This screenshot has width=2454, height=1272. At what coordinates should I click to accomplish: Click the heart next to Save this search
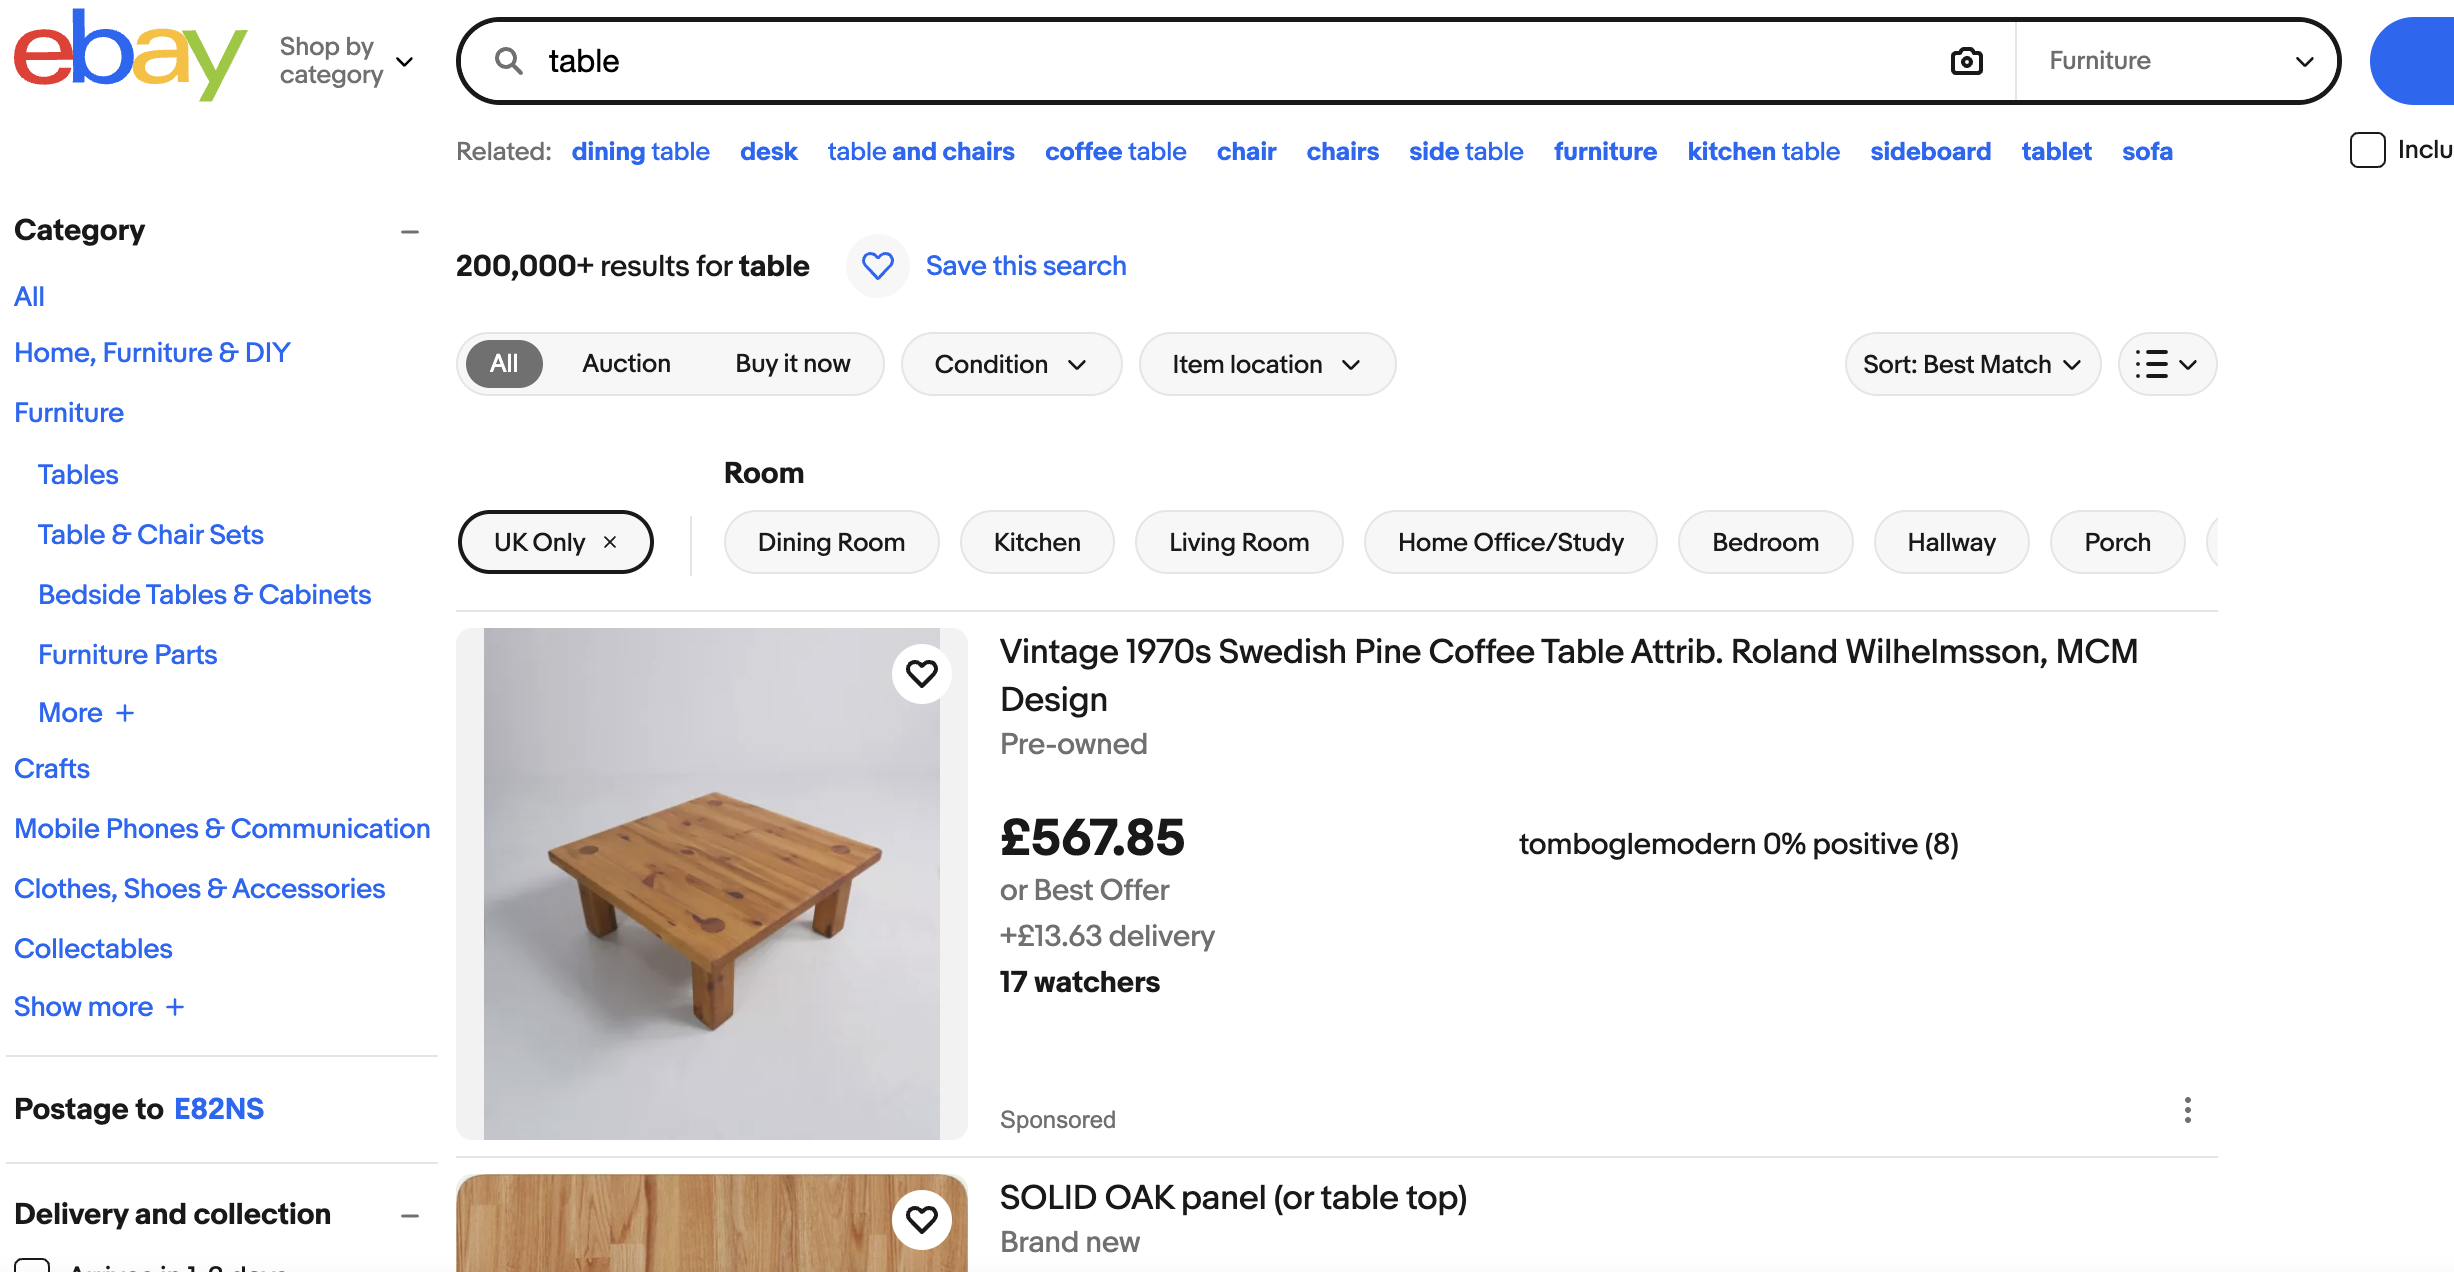coord(877,266)
